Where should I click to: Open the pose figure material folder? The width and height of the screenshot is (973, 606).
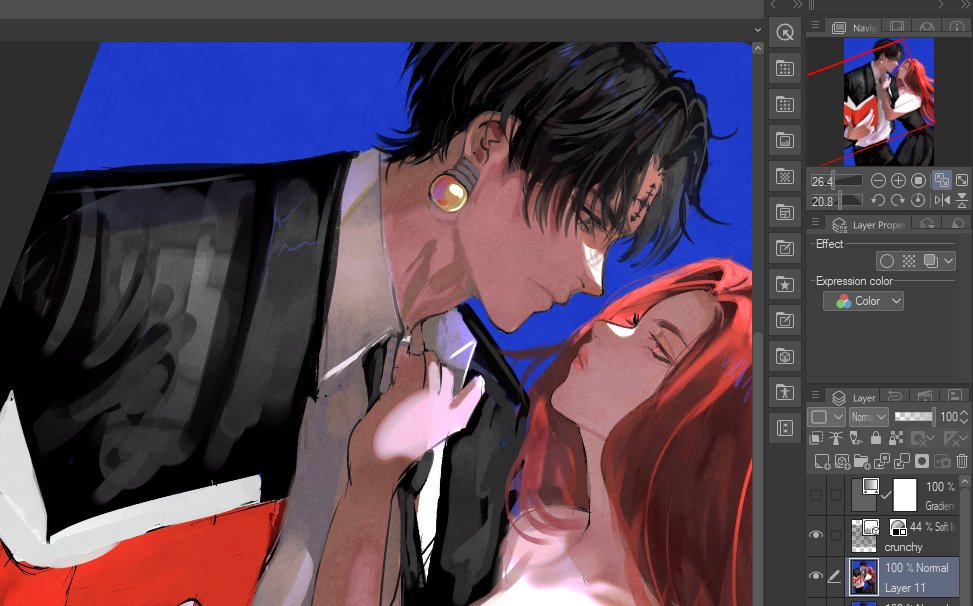785,392
